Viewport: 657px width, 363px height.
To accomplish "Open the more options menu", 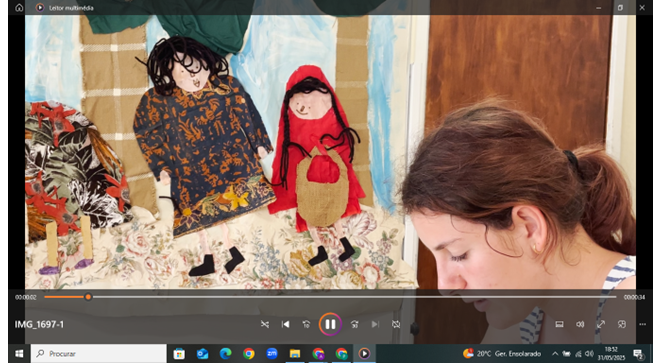I will (x=642, y=324).
